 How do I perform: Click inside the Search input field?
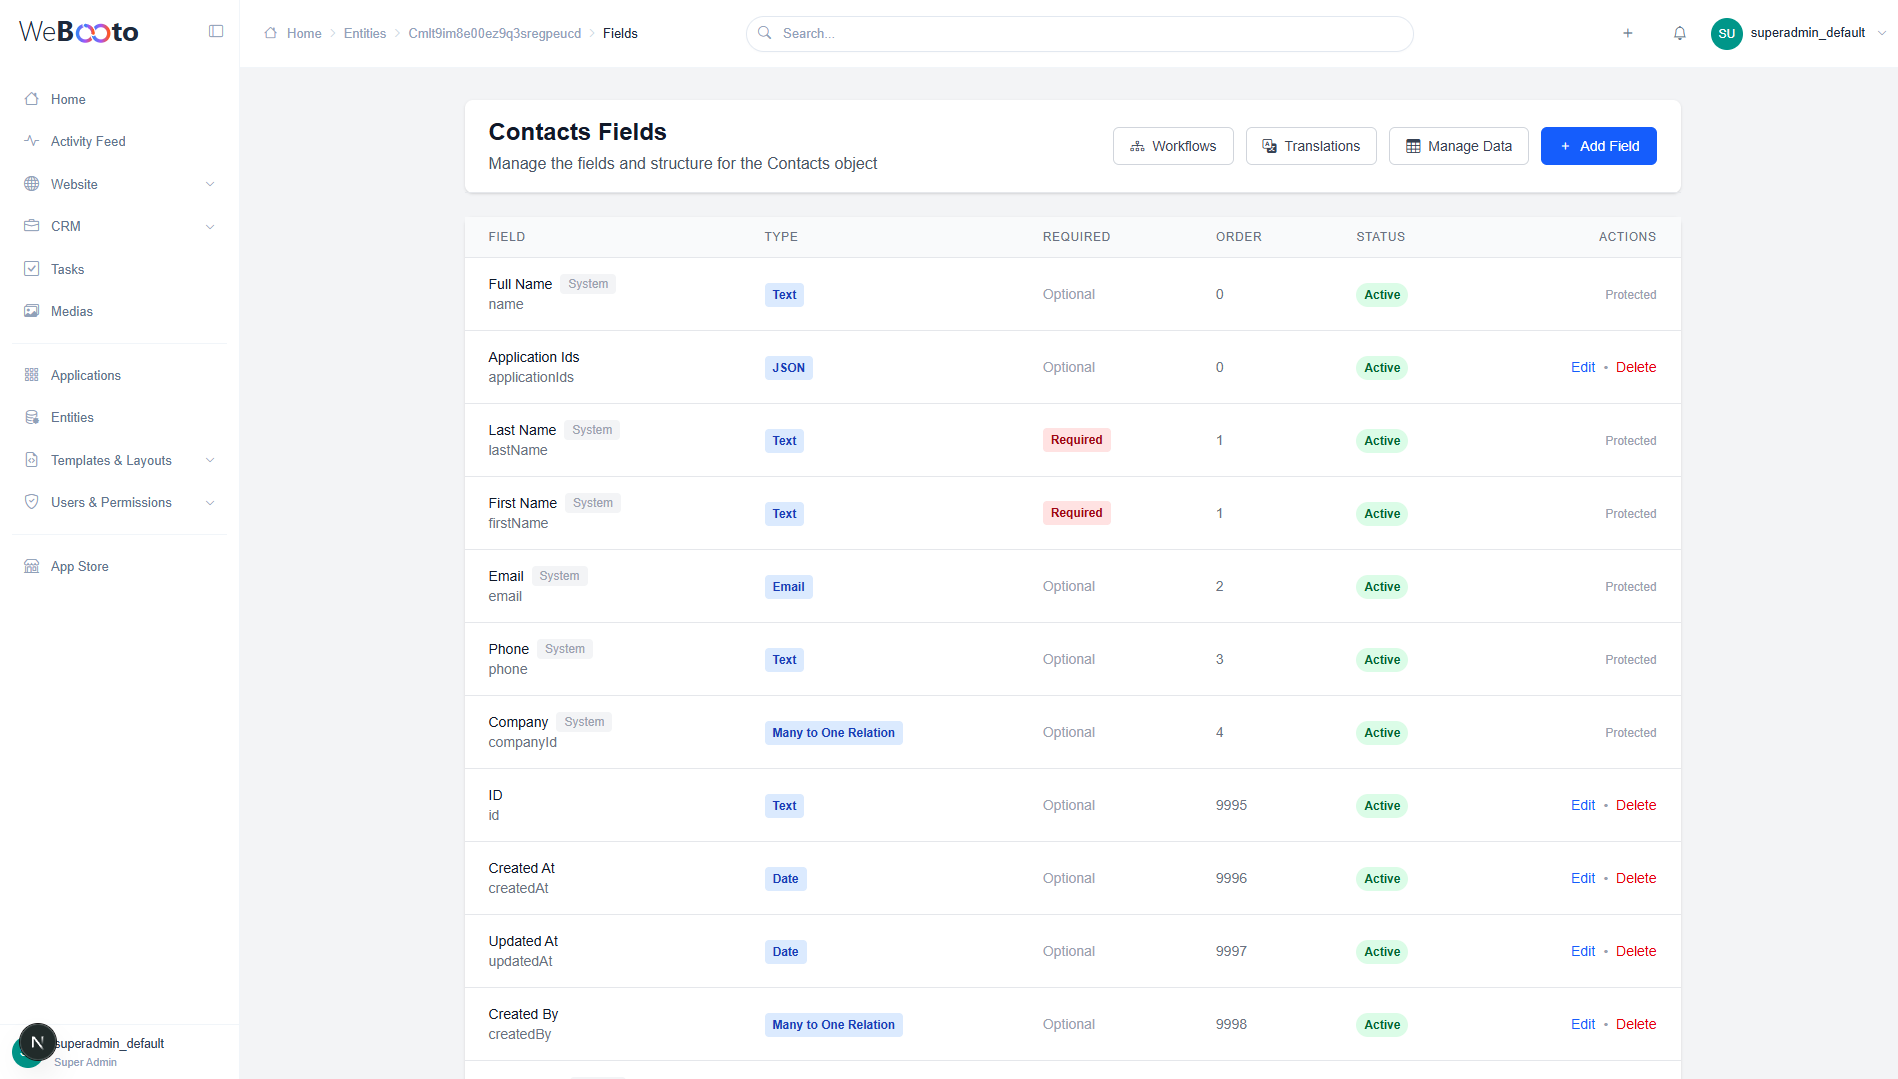pyautogui.click(x=1080, y=33)
